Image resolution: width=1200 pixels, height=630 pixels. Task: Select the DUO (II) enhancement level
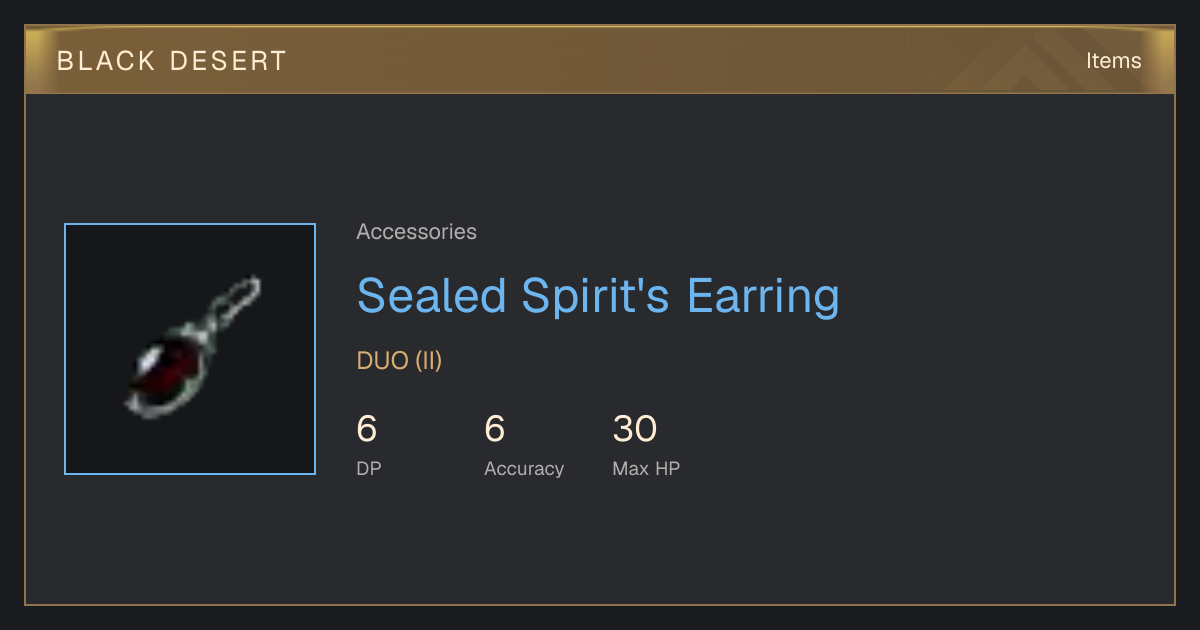pyautogui.click(x=399, y=361)
